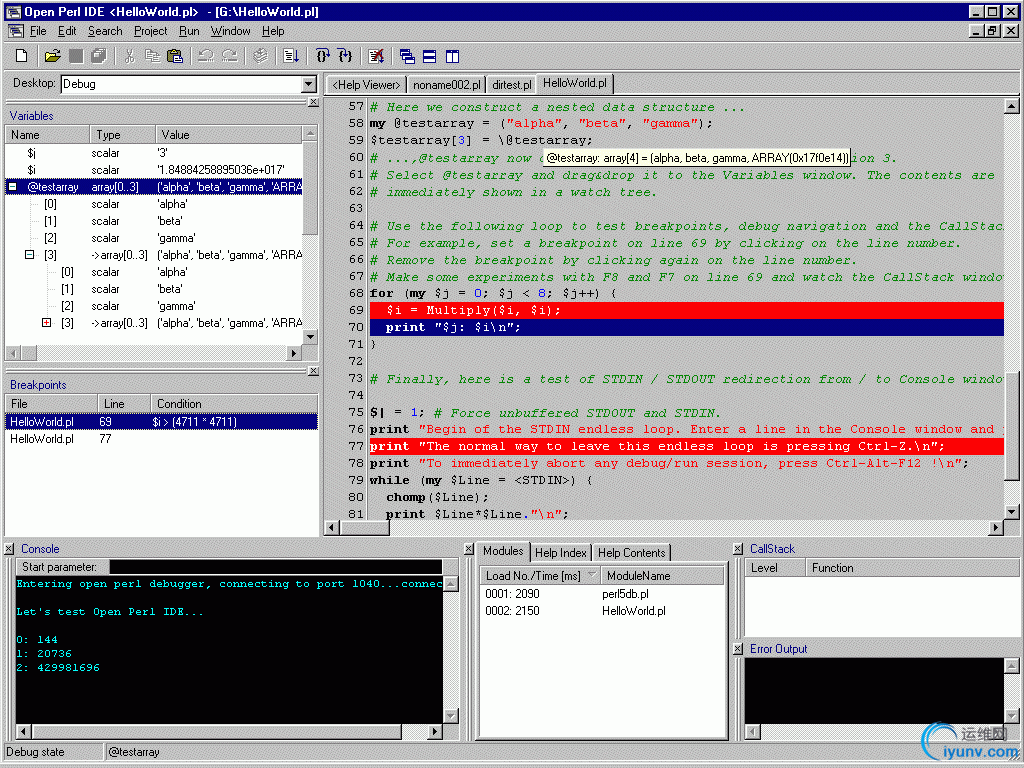Tile windows vertically via toolbar icon
1024x768 pixels.
452,56
